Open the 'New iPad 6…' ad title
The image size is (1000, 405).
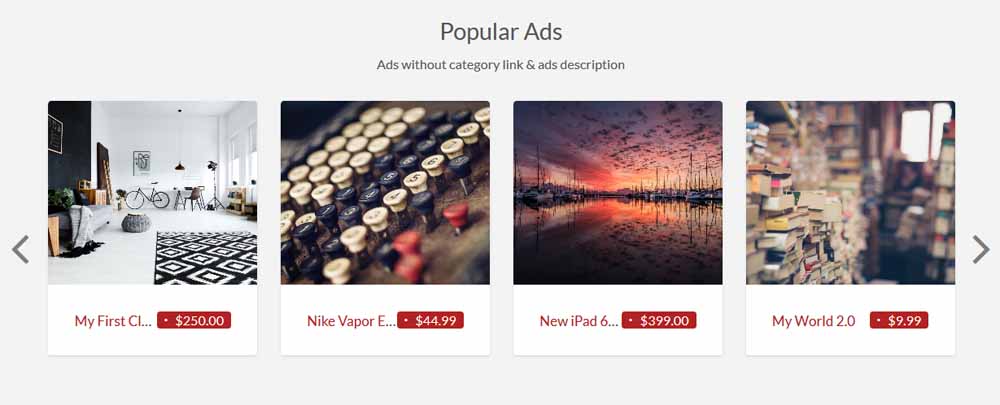[x=578, y=321]
